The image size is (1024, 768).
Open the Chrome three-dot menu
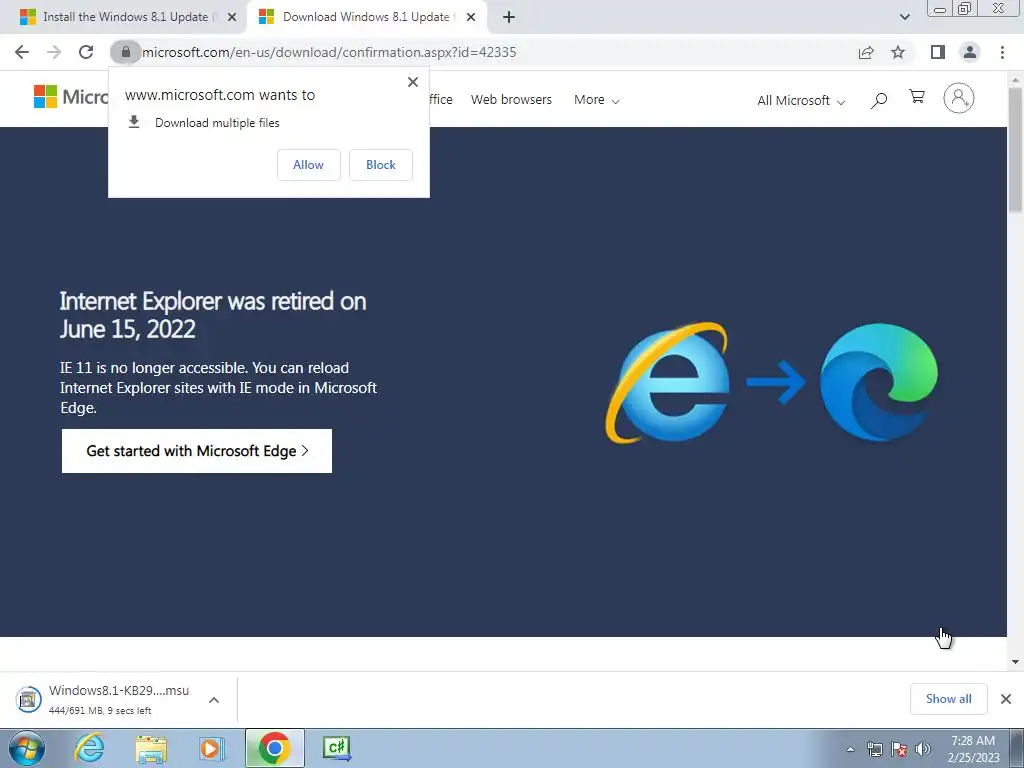(x=1002, y=52)
